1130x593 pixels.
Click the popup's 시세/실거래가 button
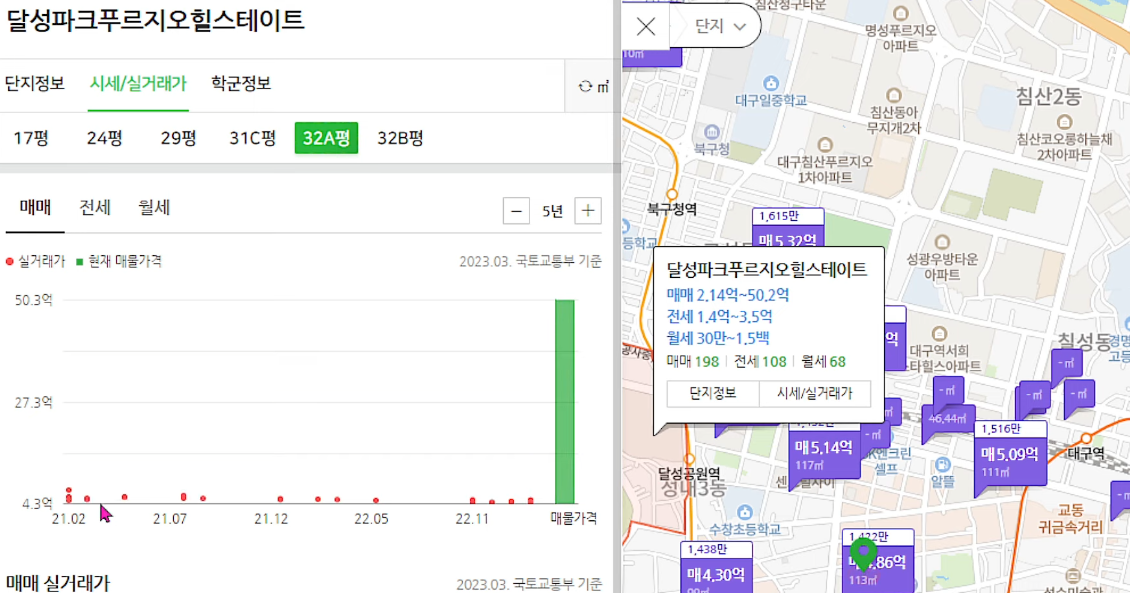(814, 393)
